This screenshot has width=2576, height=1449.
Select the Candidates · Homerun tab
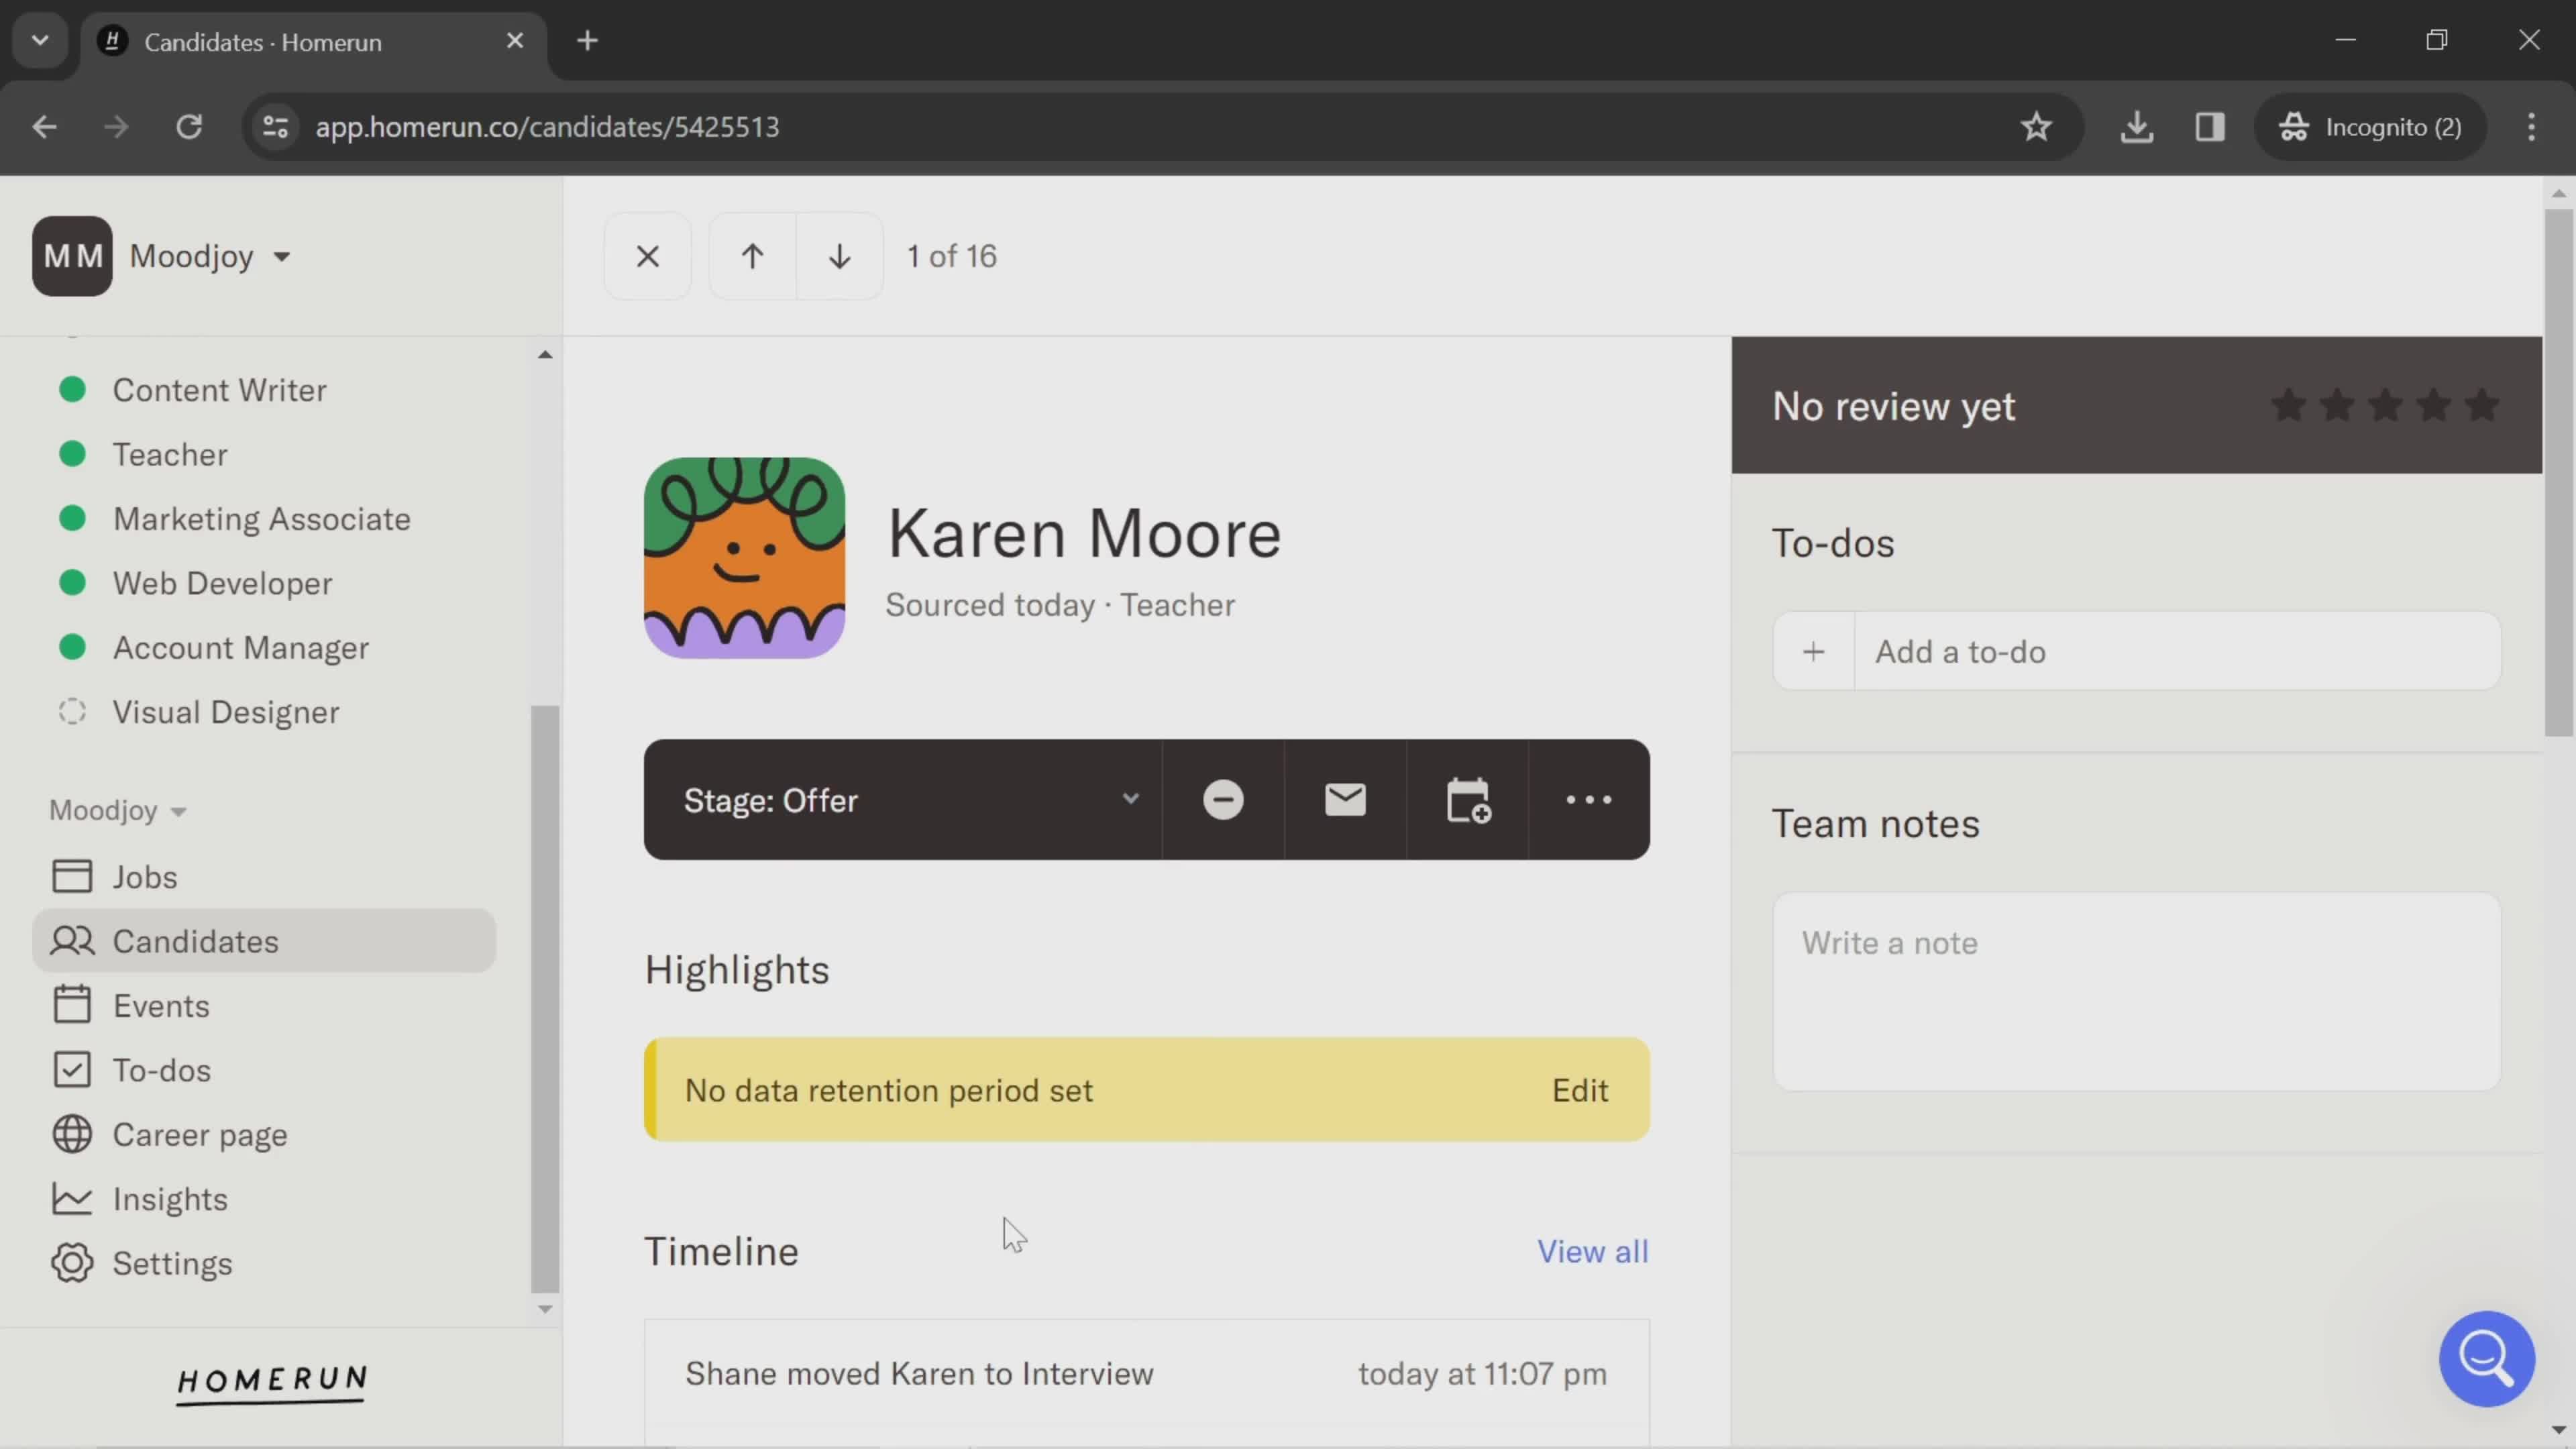click(313, 41)
